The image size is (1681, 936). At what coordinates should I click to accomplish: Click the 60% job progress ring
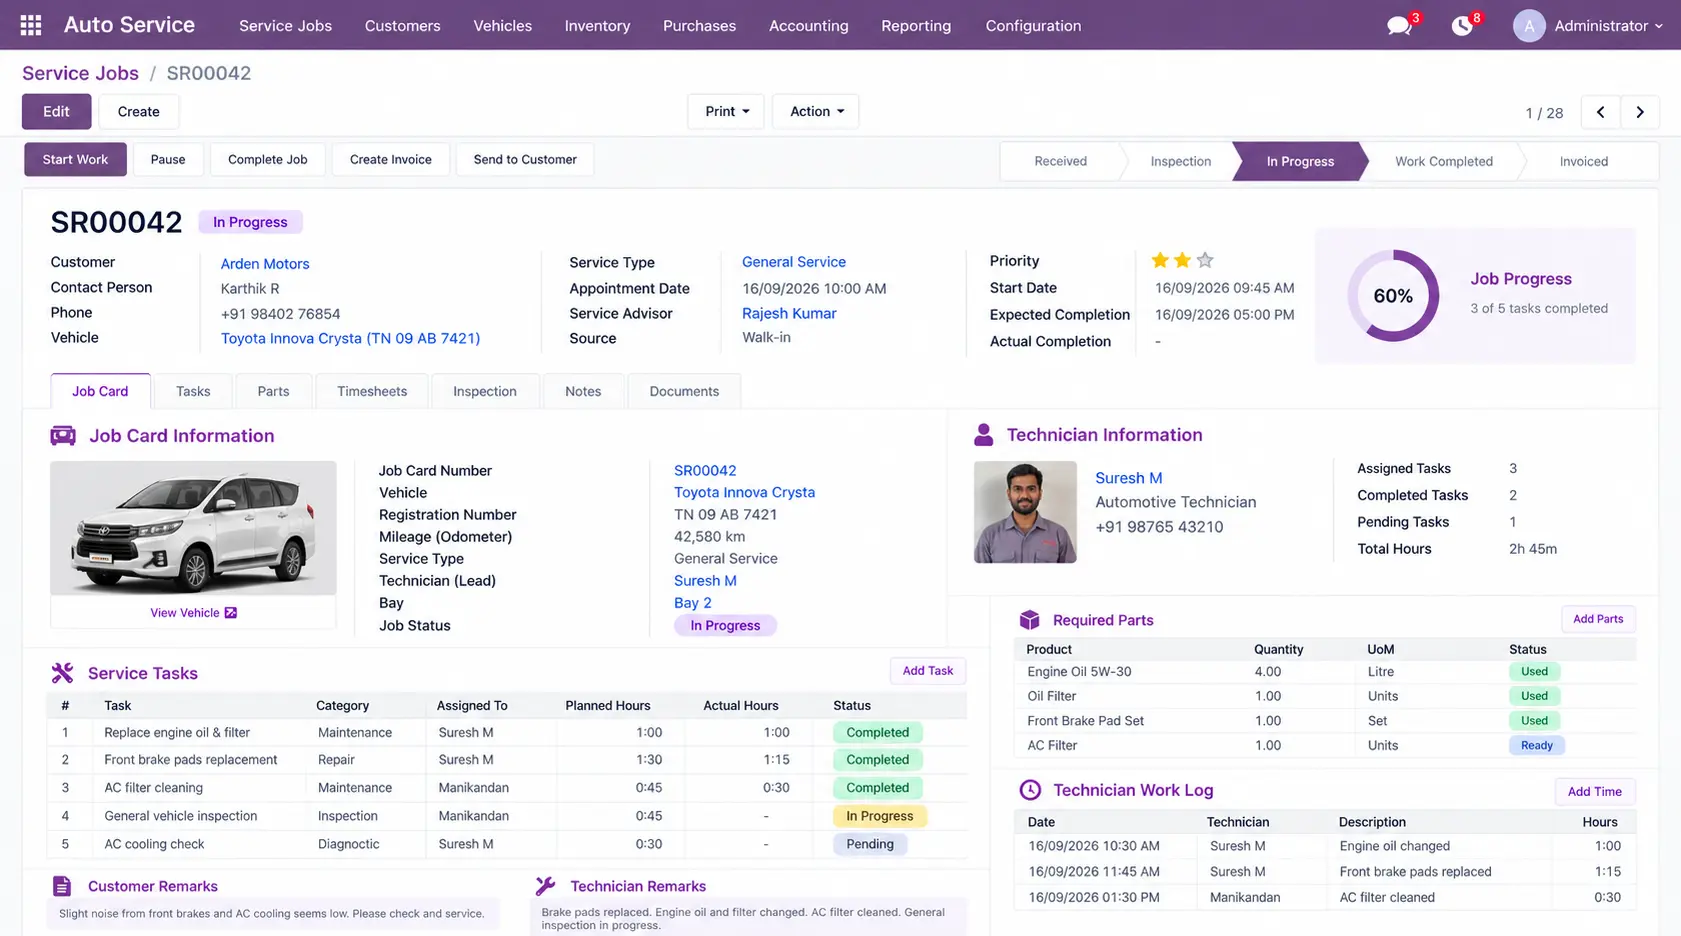[x=1393, y=295]
